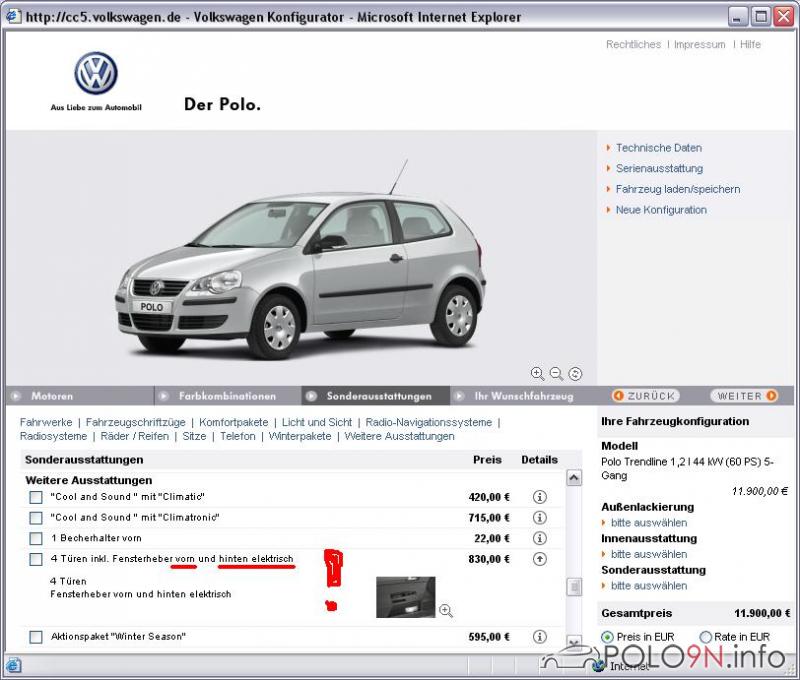The width and height of the screenshot is (800, 680).
Task: Check Aktionspaket Winter Season option
Action: click(x=36, y=637)
